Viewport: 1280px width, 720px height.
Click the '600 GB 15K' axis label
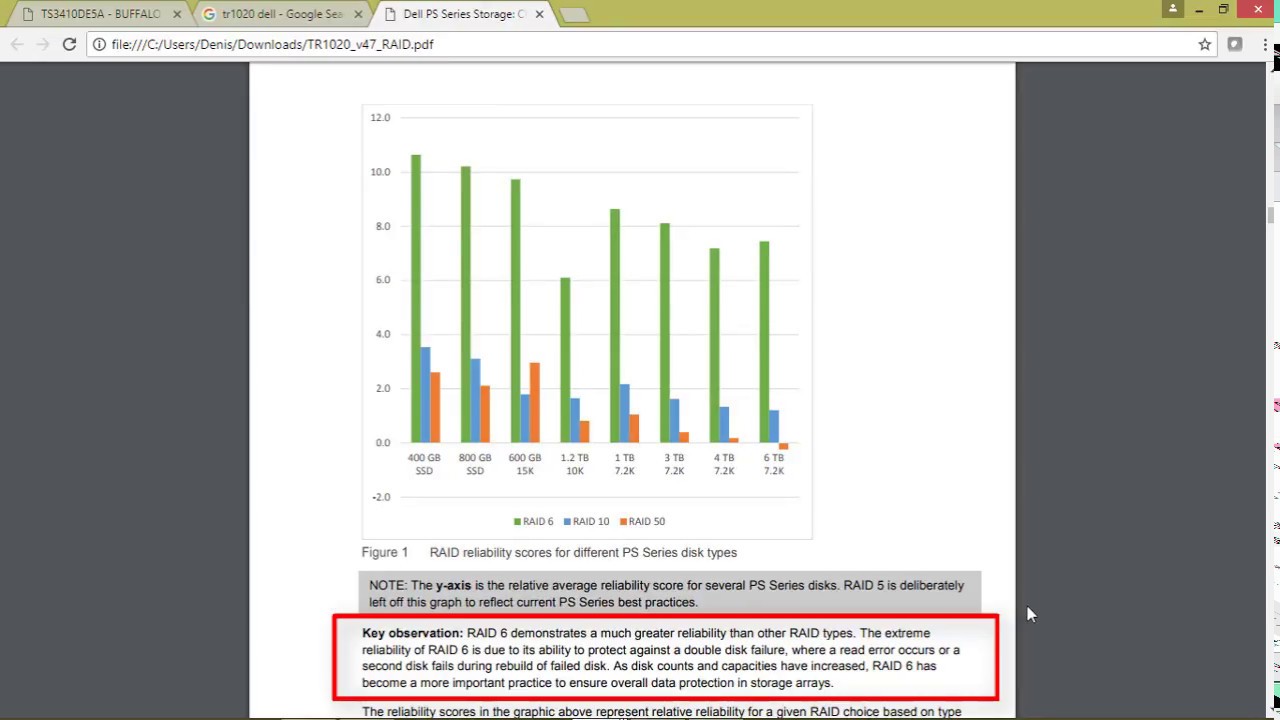click(x=525, y=464)
